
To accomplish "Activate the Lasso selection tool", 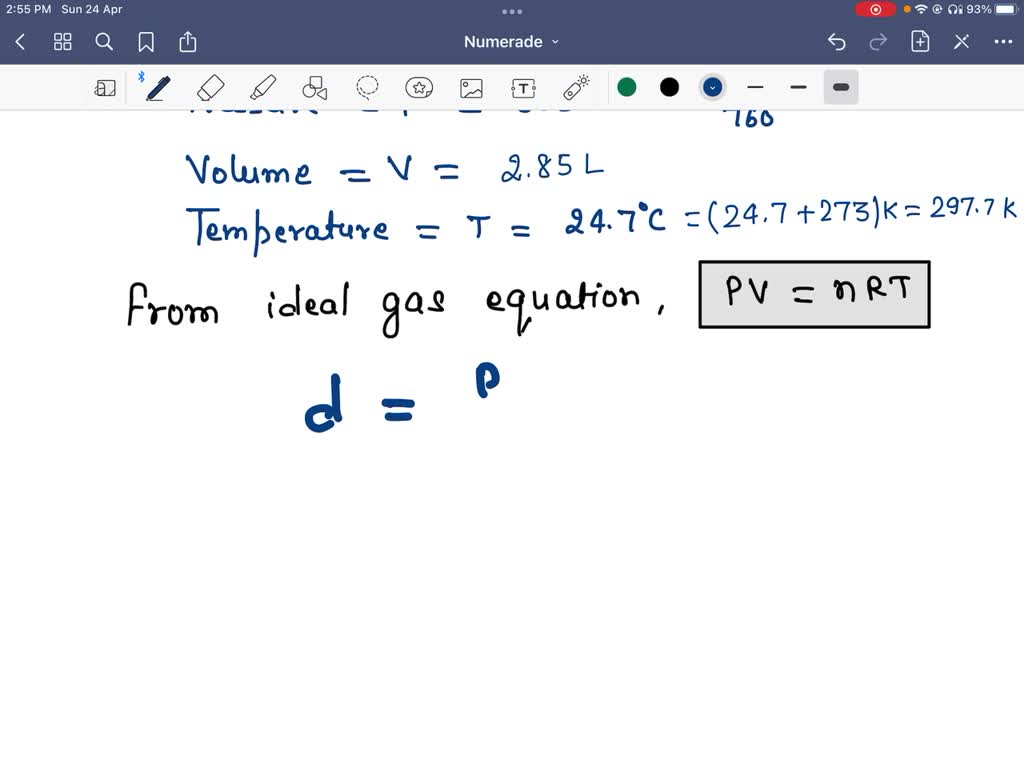I will click(367, 87).
